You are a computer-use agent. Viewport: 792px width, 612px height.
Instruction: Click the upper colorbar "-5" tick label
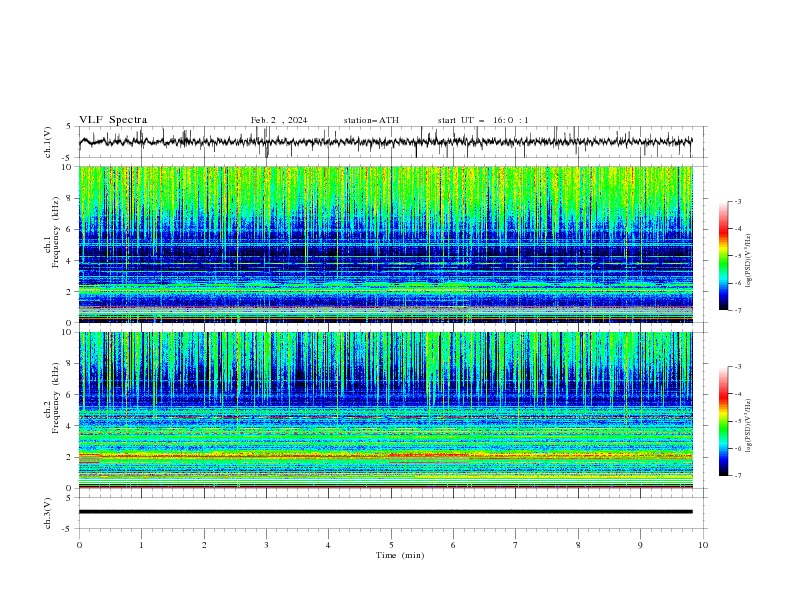(x=738, y=256)
